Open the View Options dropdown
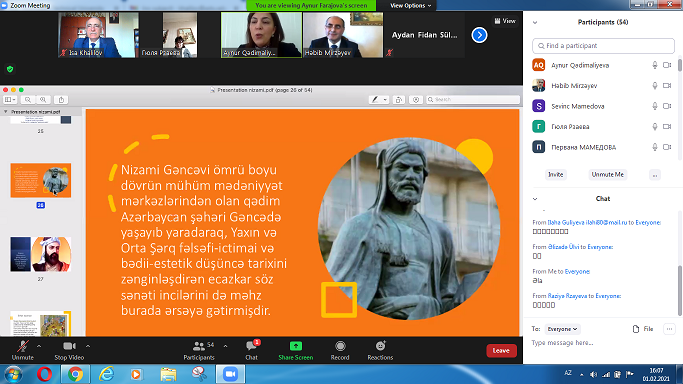Screen dimensions: 683x384 tap(410, 6)
